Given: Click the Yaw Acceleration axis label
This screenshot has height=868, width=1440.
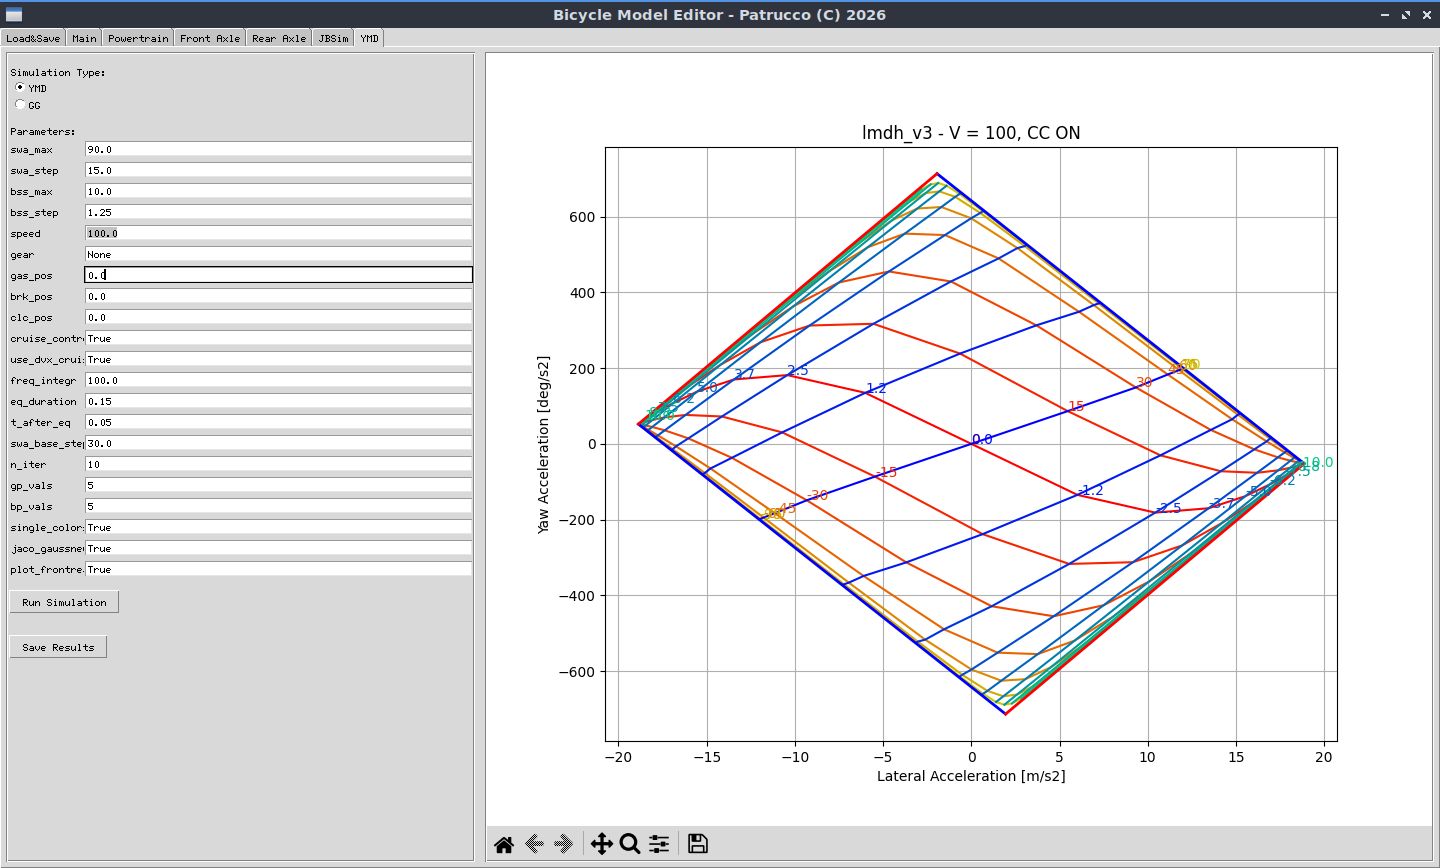Looking at the screenshot, I should (x=544, y=444).
